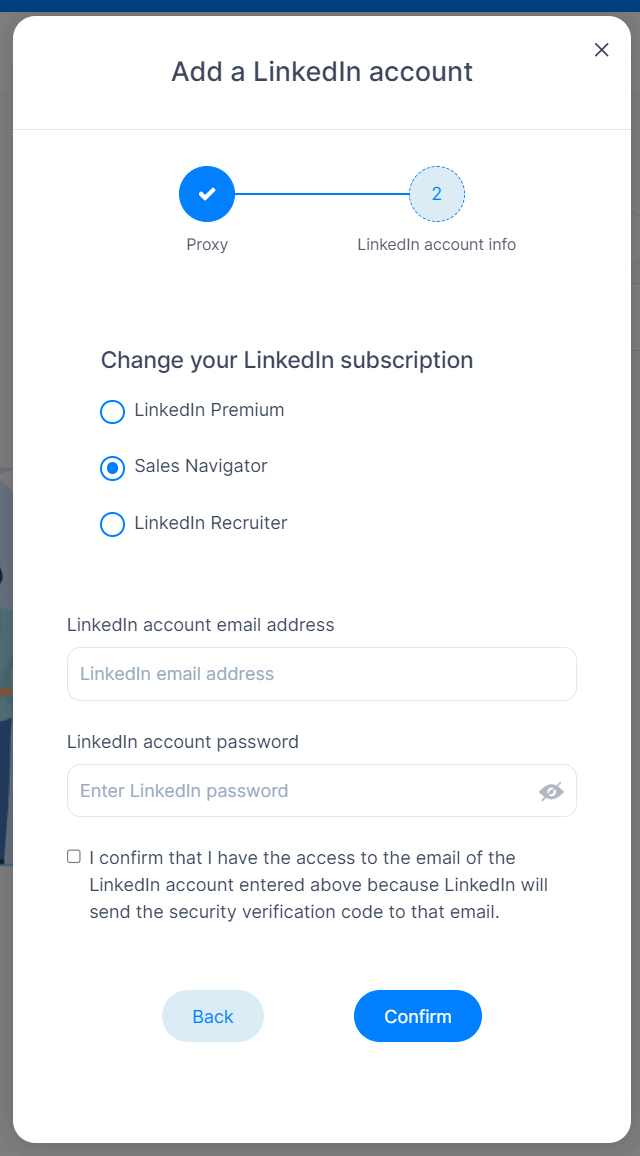Click the completed Proxy step checkmark circle
The width and height of the screenshot is (640, 1156).
tap(207, 194)
